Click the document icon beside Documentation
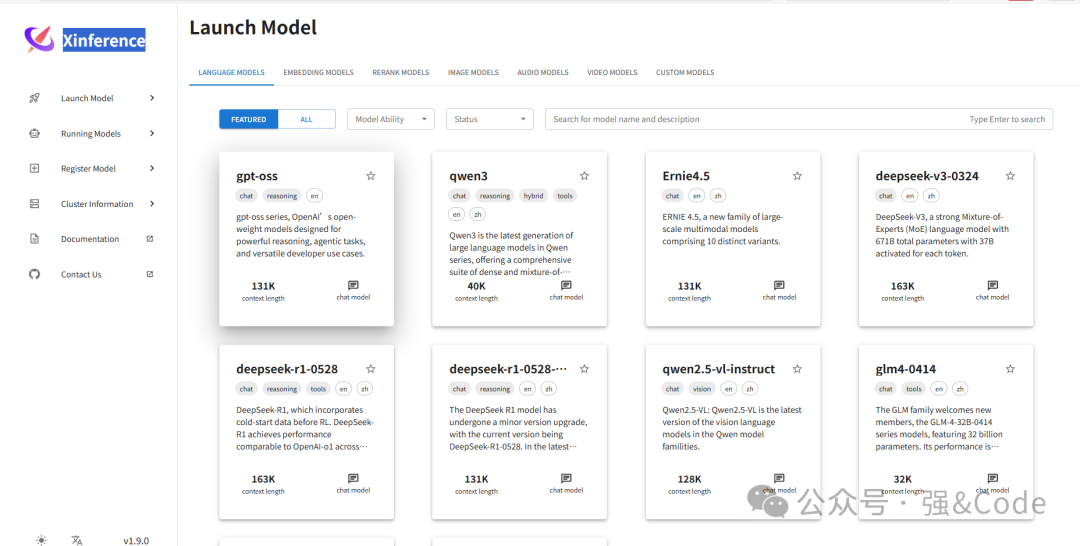 (34, 239)
